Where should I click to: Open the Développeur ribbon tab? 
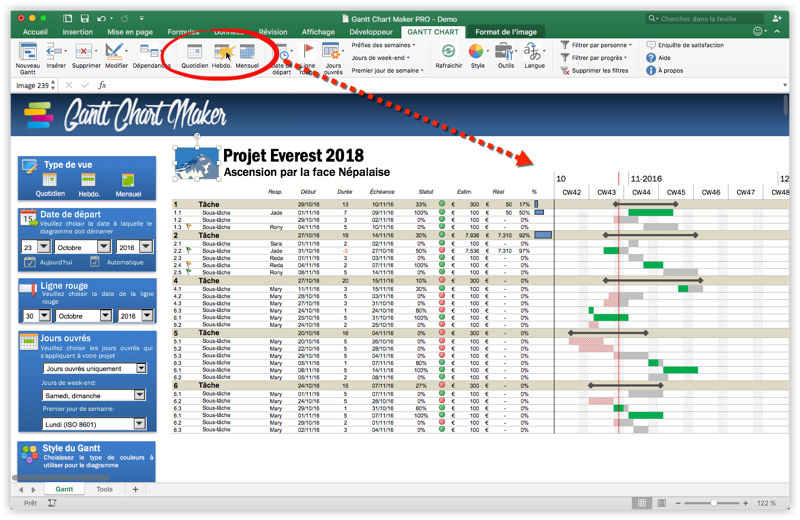click(371, 32)
